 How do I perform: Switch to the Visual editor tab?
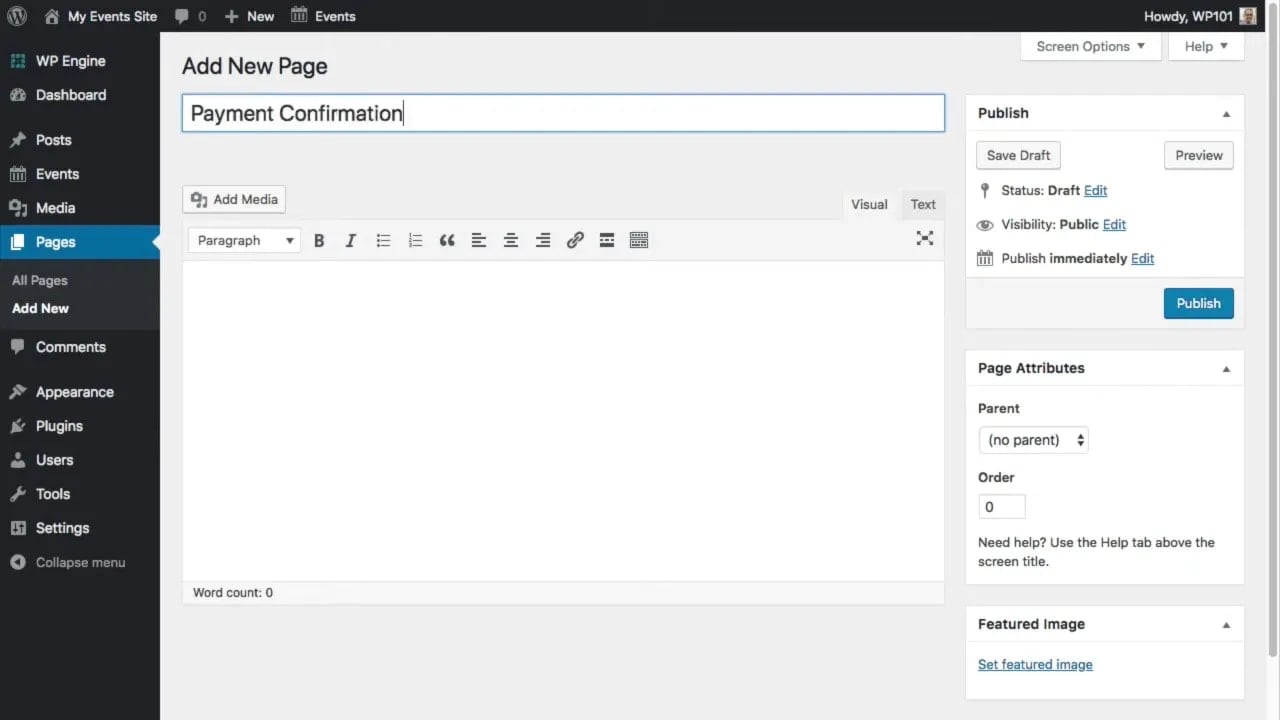pos(869,205)
